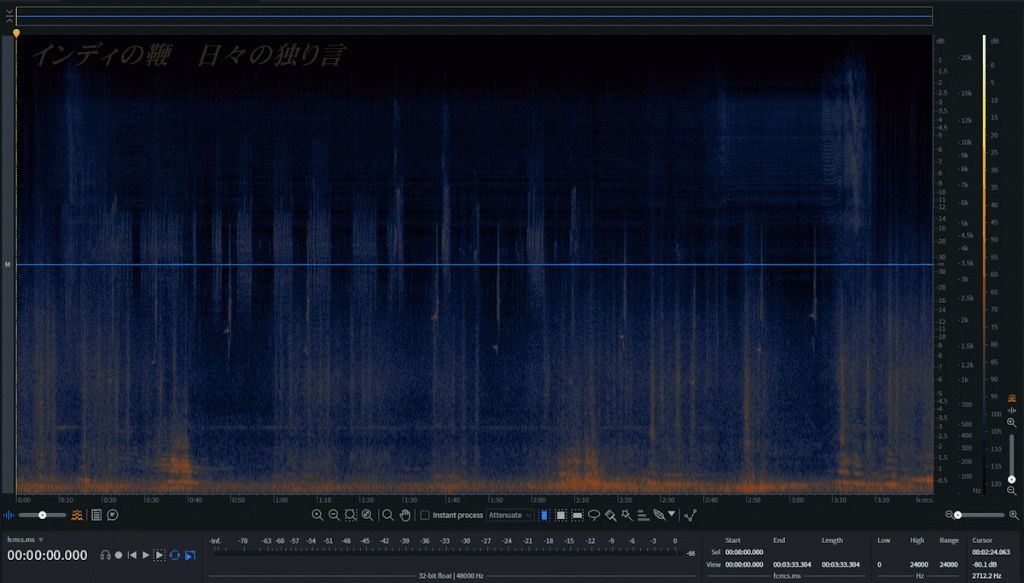Screen dimensions: 1024x583
Task: Click the Record button
Action: click(x=118, y=555)
